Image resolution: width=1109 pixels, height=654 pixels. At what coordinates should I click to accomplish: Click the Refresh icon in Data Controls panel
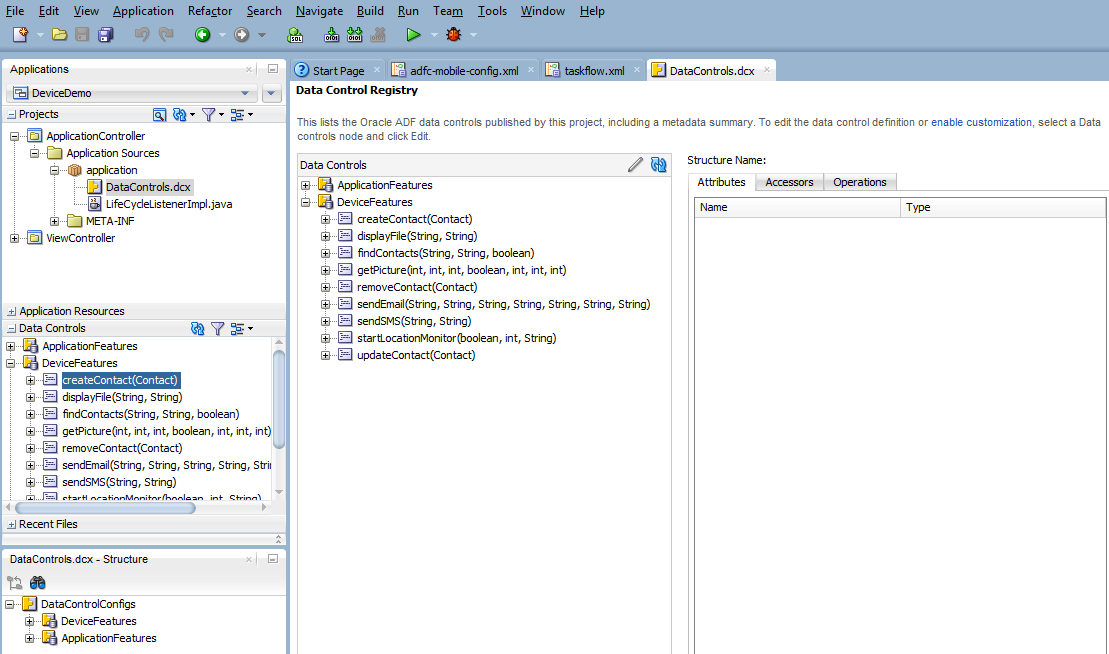click(x=197, y=328)
